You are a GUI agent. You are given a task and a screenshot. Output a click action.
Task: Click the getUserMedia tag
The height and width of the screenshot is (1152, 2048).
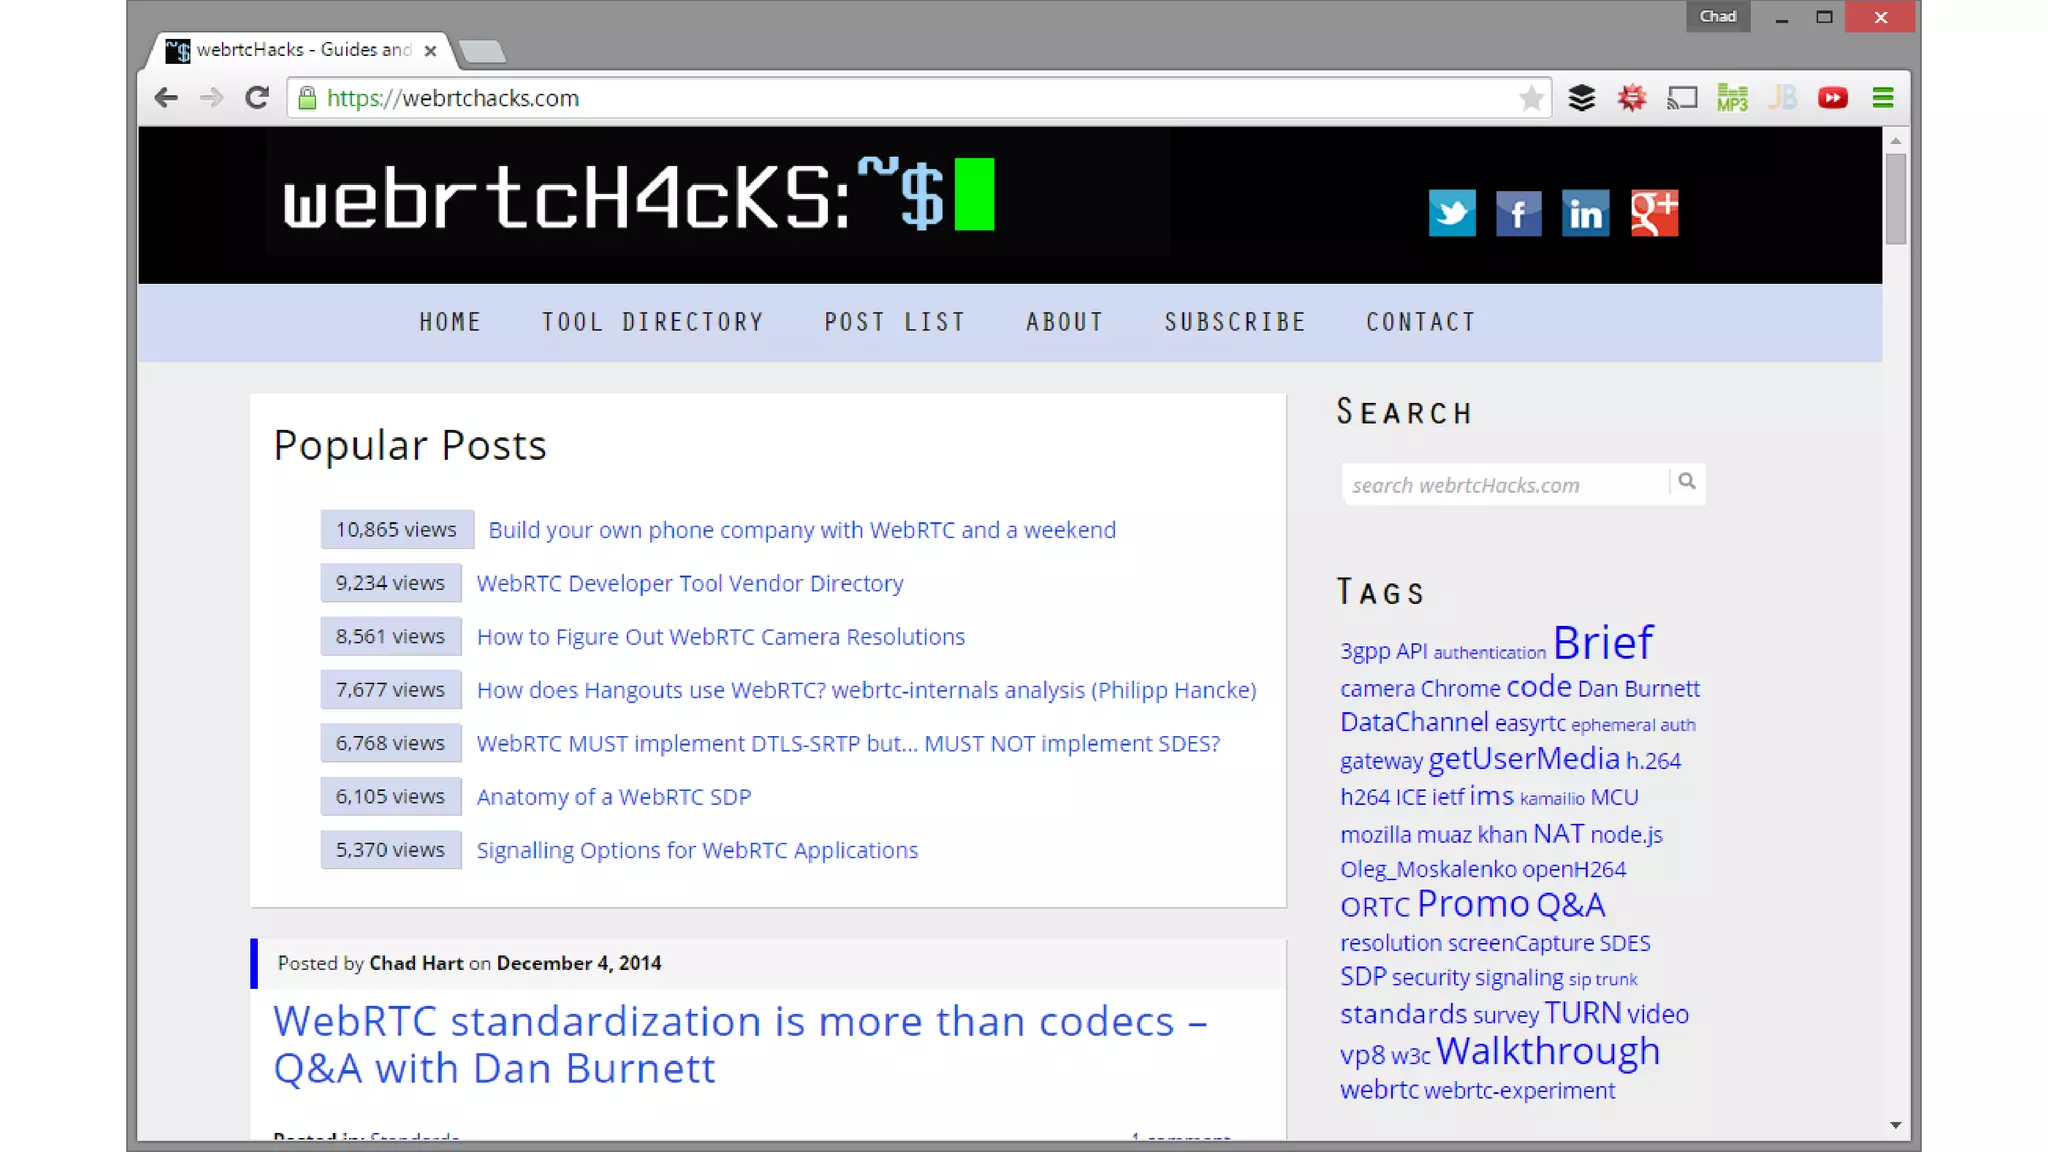[x=1523, y=759]
